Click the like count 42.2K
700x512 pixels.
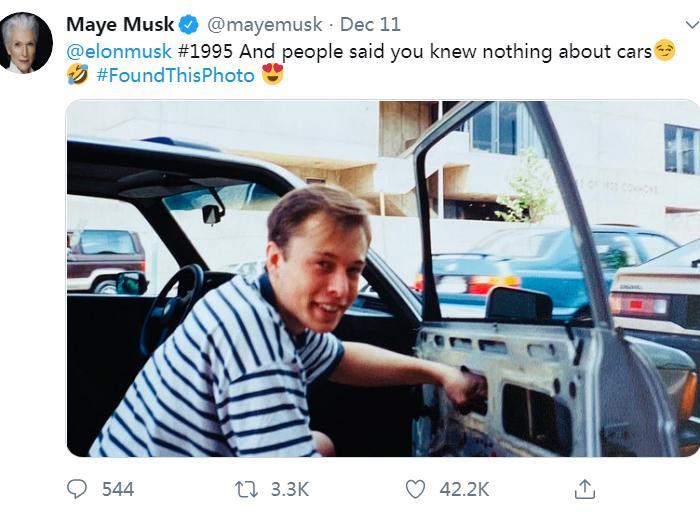pos(464,489)
